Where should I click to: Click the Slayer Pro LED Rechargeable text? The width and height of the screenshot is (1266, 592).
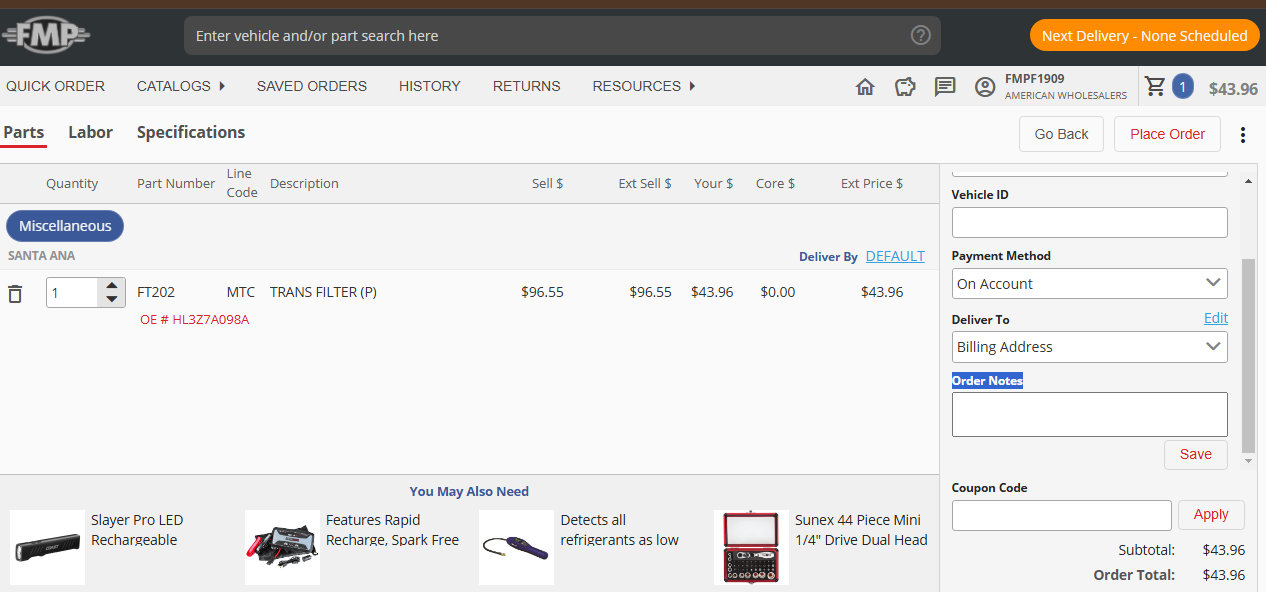(x=137, y=530)
